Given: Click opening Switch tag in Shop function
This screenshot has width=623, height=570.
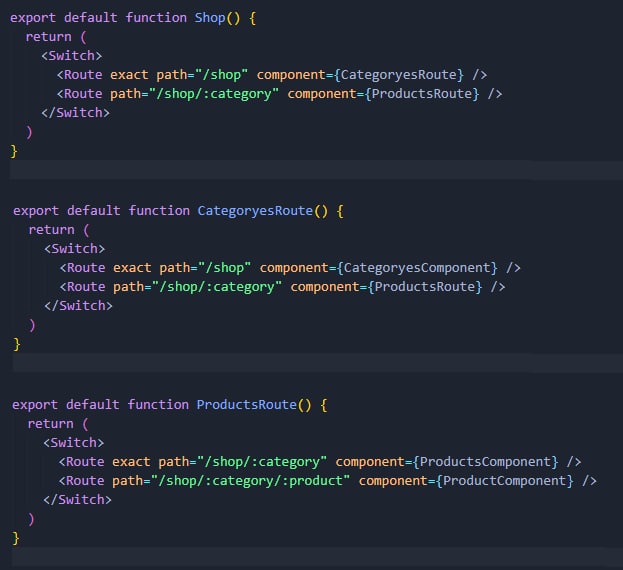Looking at the screenshot, I should (x=72, y=56).
